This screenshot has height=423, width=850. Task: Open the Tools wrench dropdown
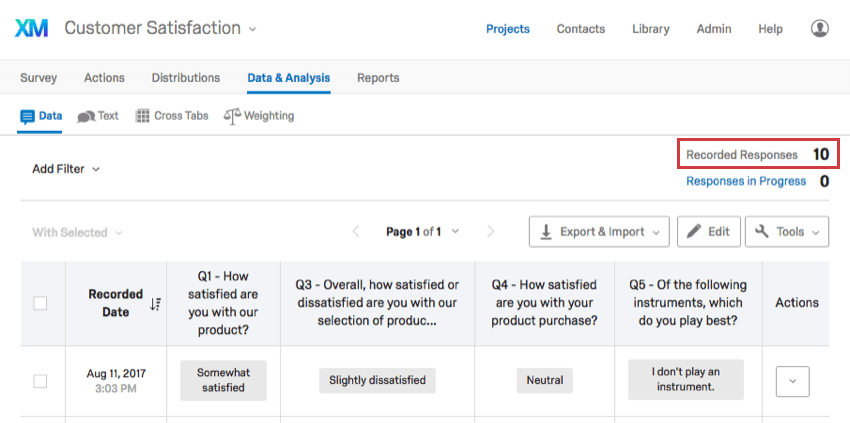click(787, 232)
